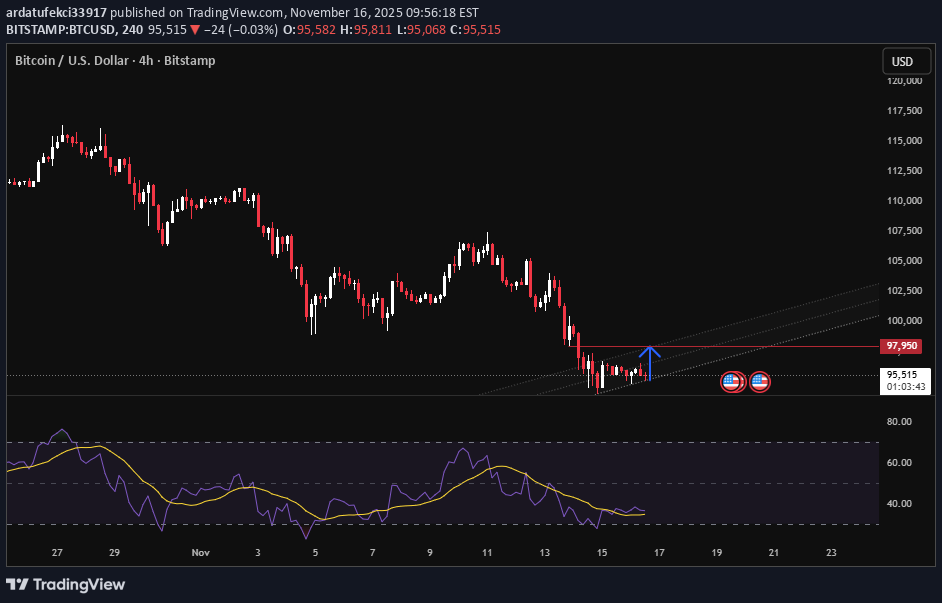This screenshot has height=603, width=942.
Task: Select the yellow RSI moving average line
Action: pyautogui.click(x=500, y=466)
